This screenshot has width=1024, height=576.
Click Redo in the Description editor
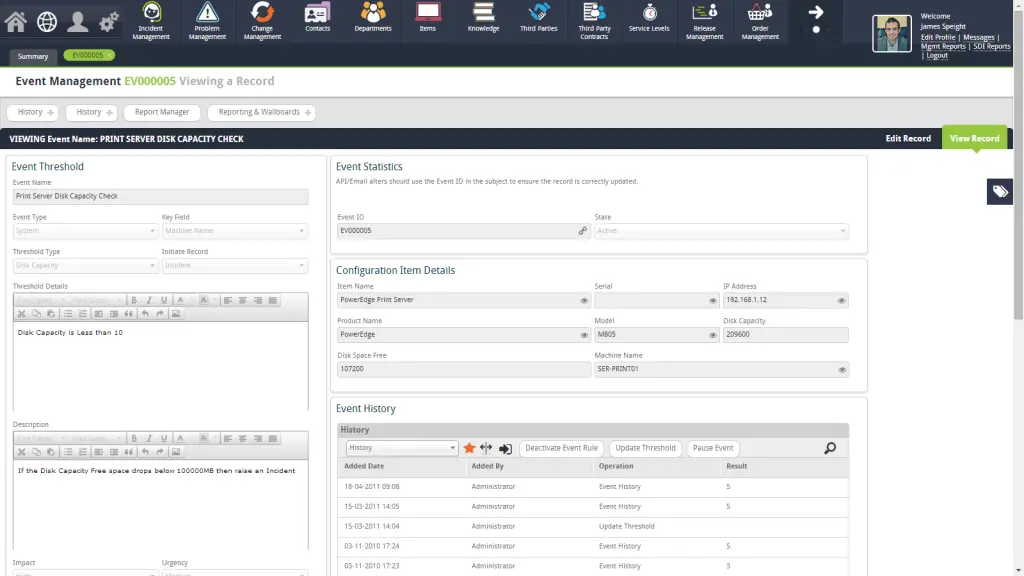coord(160,452)
